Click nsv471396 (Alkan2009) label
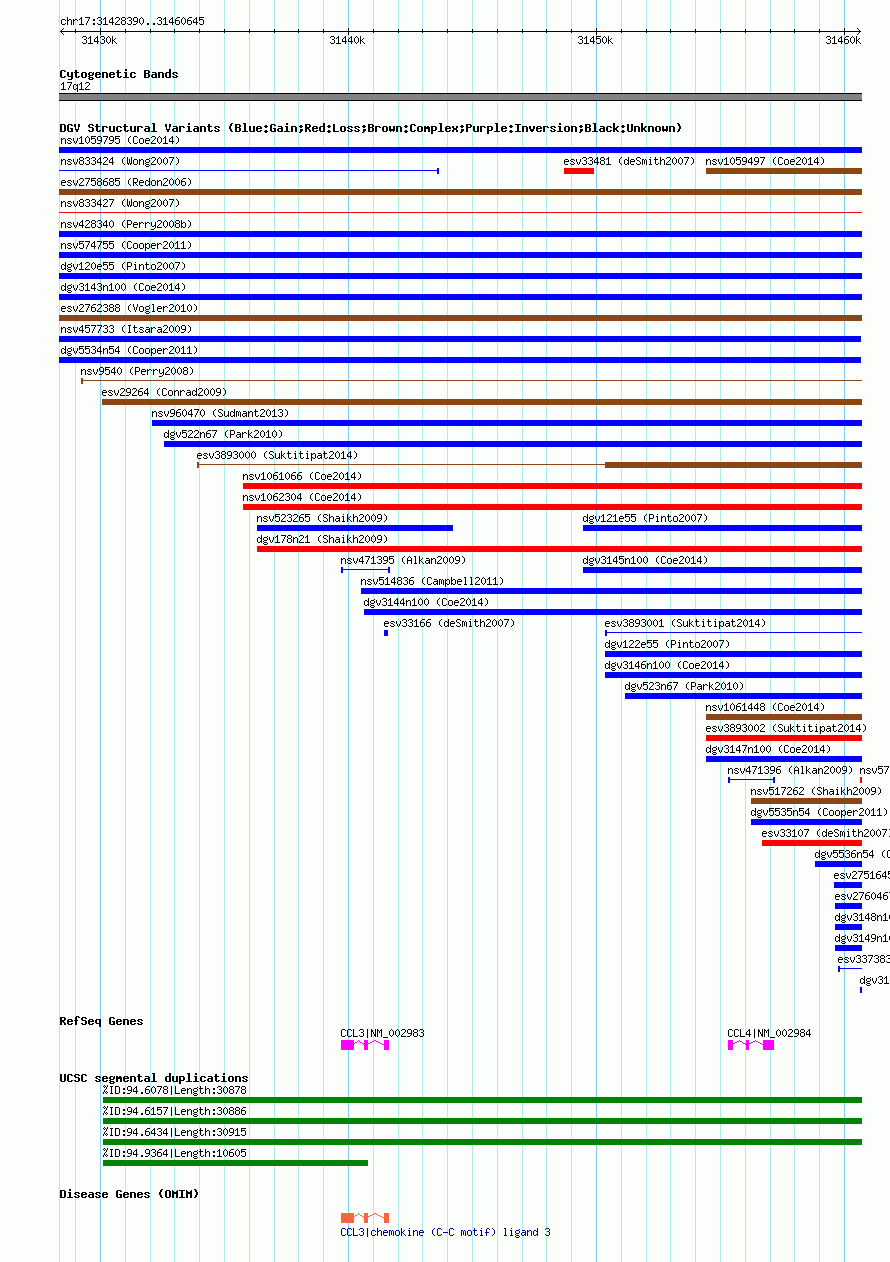This screenshot has width=890, height=1262. [x=791, y=770]
